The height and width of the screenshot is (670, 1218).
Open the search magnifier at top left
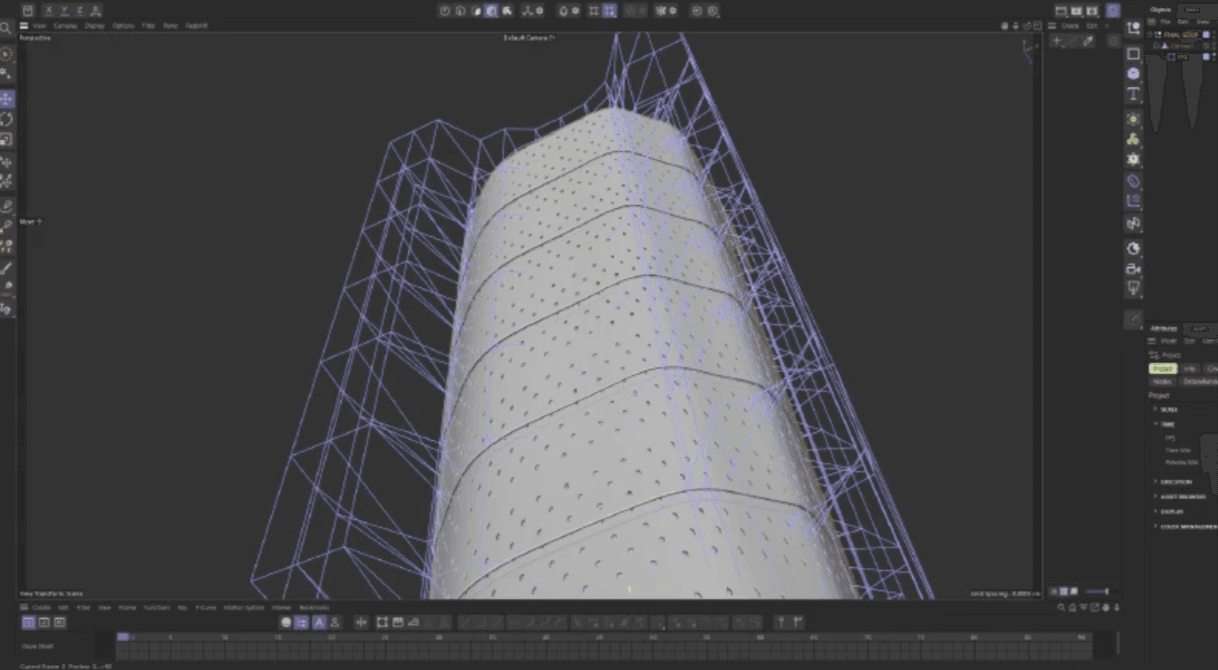click(6, 28)
